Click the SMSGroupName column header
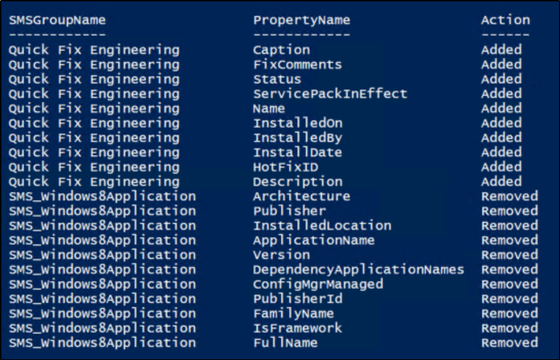 pos(57,20)
